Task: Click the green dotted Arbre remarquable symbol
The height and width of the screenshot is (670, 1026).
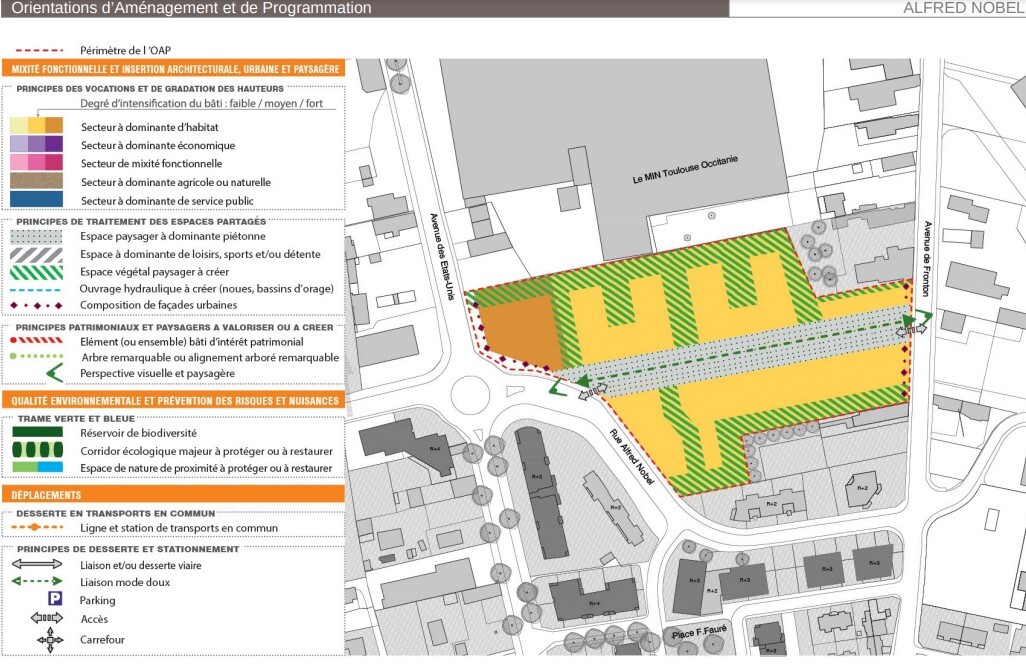Action: click(37, 357)
